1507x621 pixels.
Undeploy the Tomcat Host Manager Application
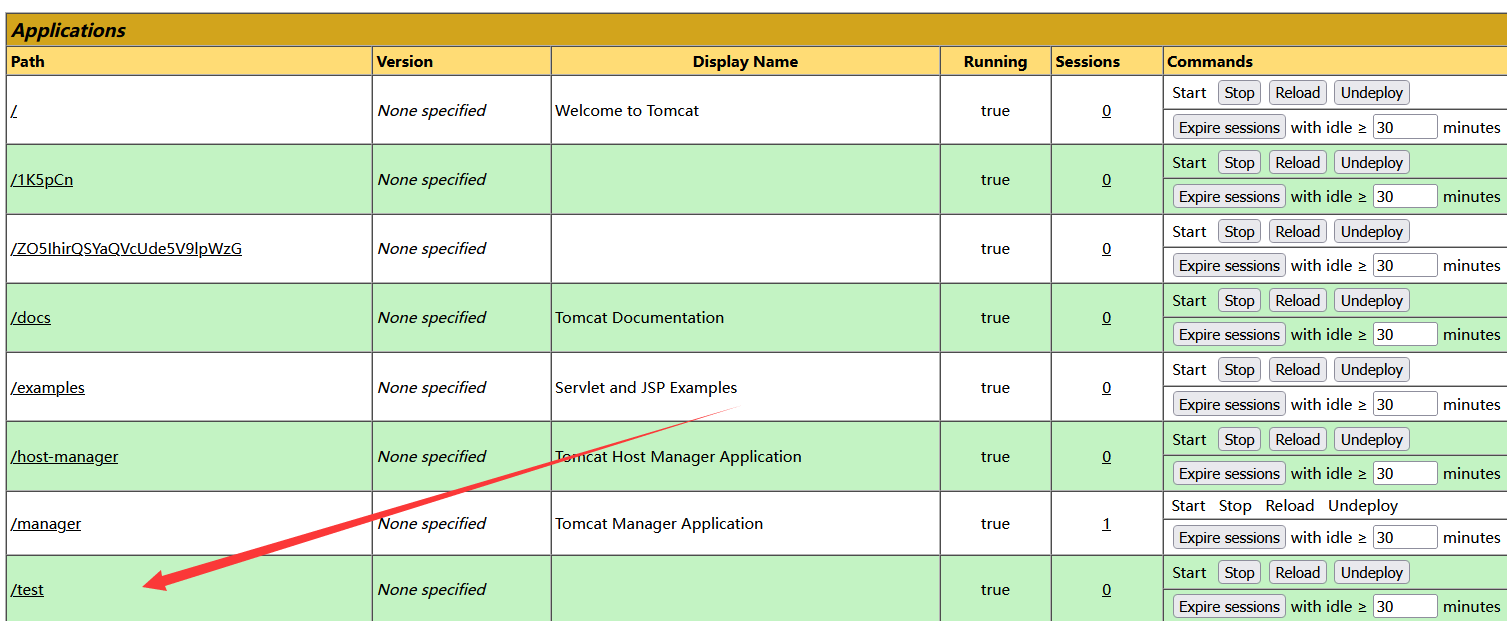(x=1372, y=440)
